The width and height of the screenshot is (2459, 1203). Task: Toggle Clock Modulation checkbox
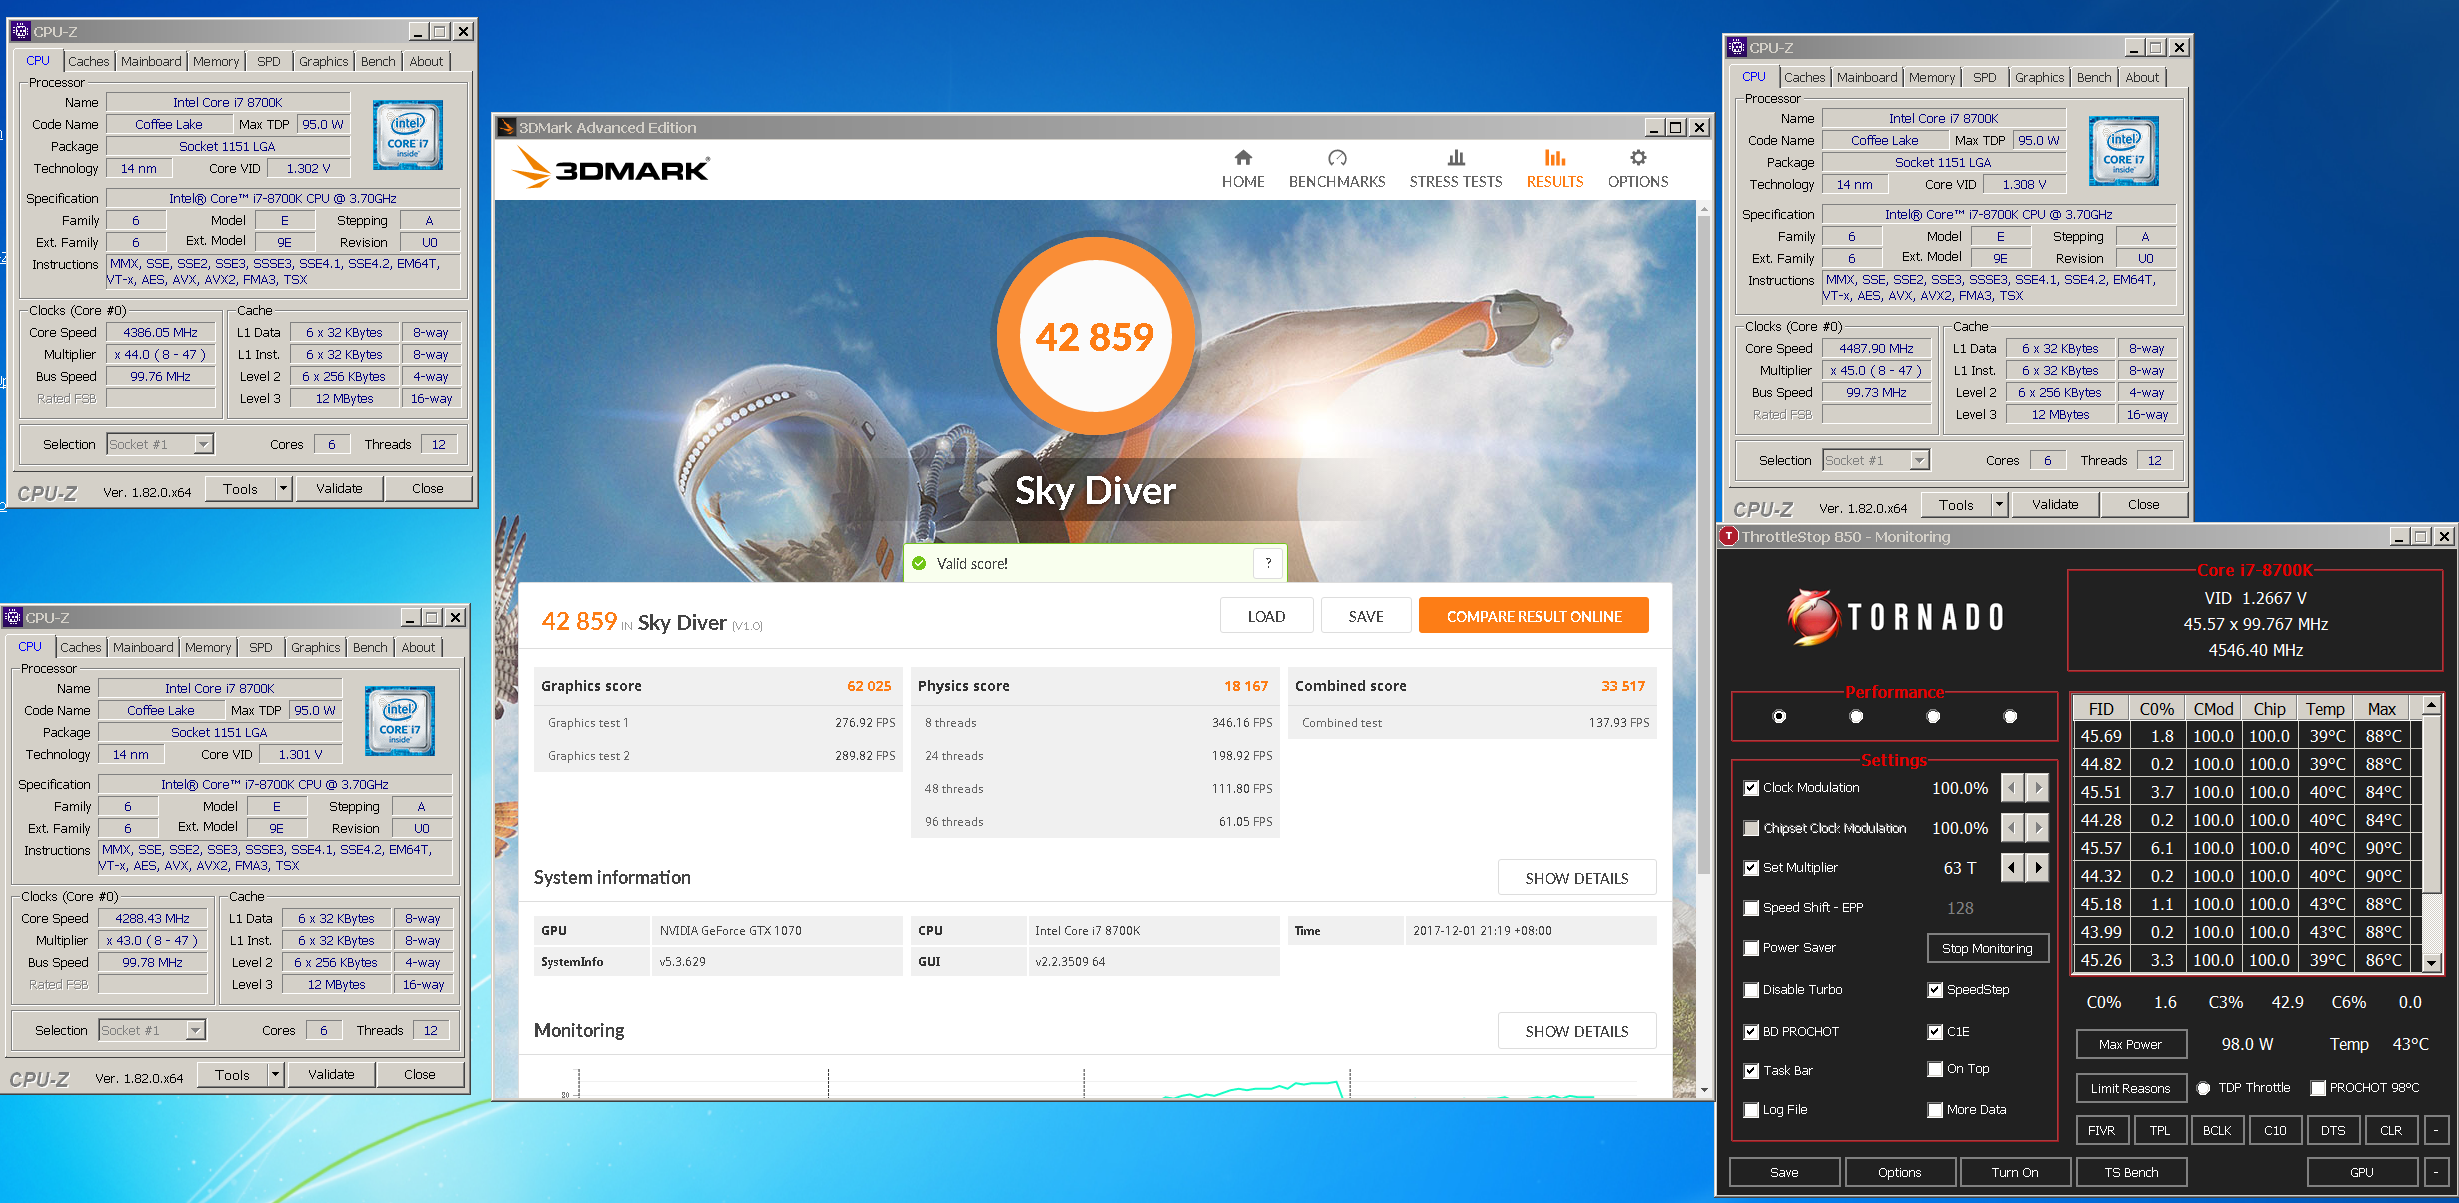1751,788
